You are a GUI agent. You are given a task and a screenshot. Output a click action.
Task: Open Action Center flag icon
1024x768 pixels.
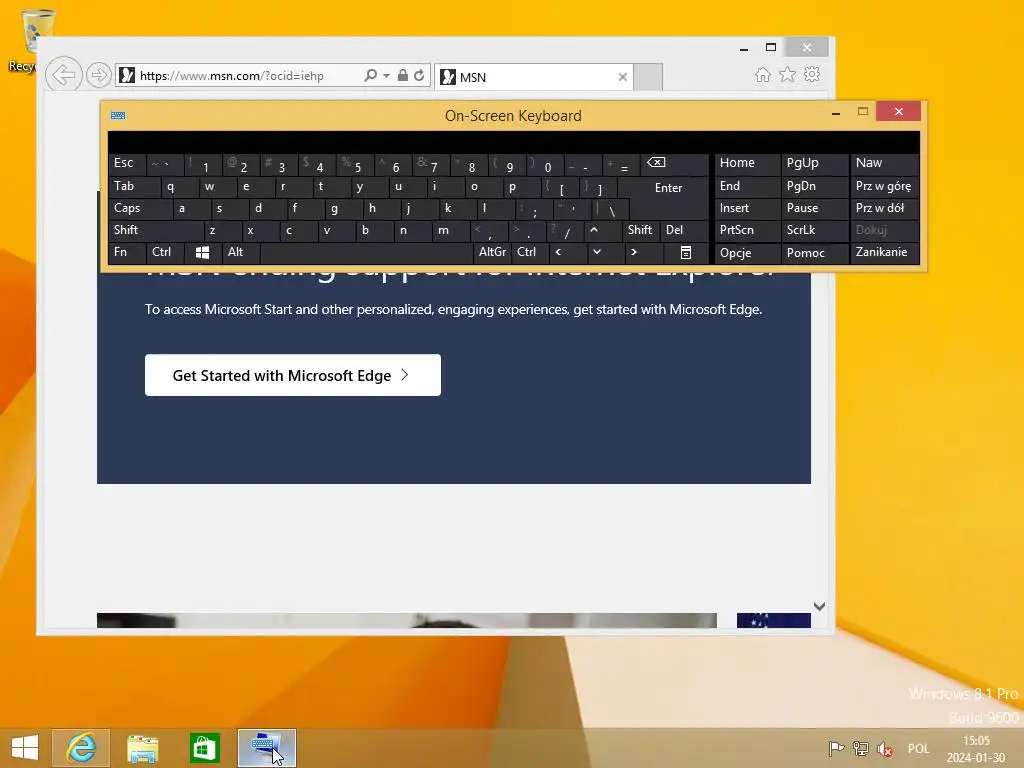(x=836, y=748)
